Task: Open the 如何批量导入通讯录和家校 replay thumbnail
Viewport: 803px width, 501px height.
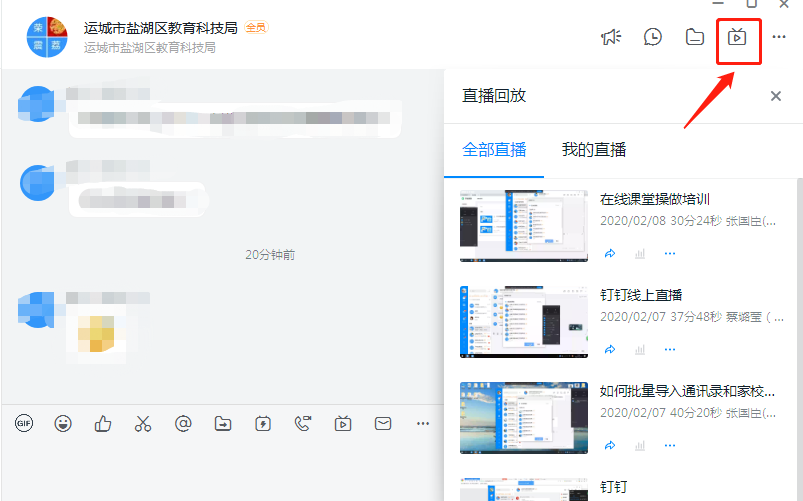Action: (524, 418)
